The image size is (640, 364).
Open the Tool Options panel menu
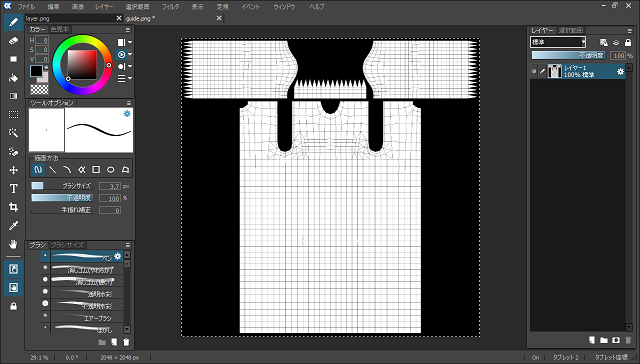pyautogui.click(x=128, y=103)
